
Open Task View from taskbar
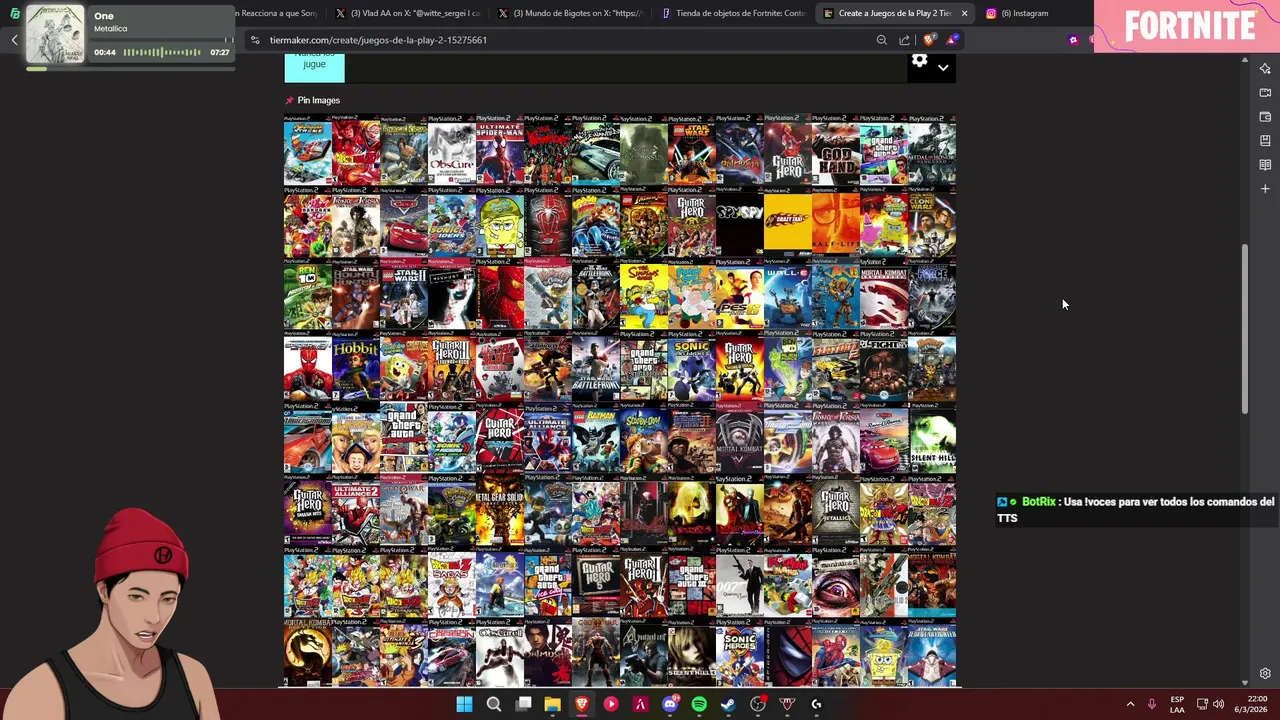click(523, 704)
